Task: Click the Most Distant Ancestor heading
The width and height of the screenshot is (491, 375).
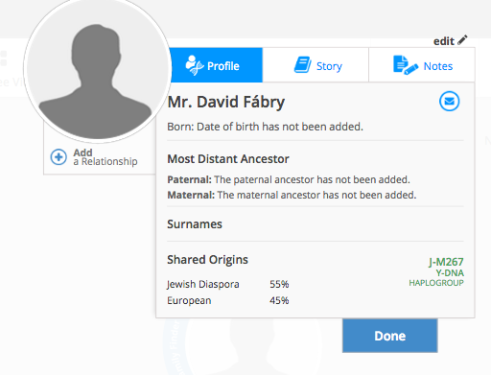Action: (228, 159)
